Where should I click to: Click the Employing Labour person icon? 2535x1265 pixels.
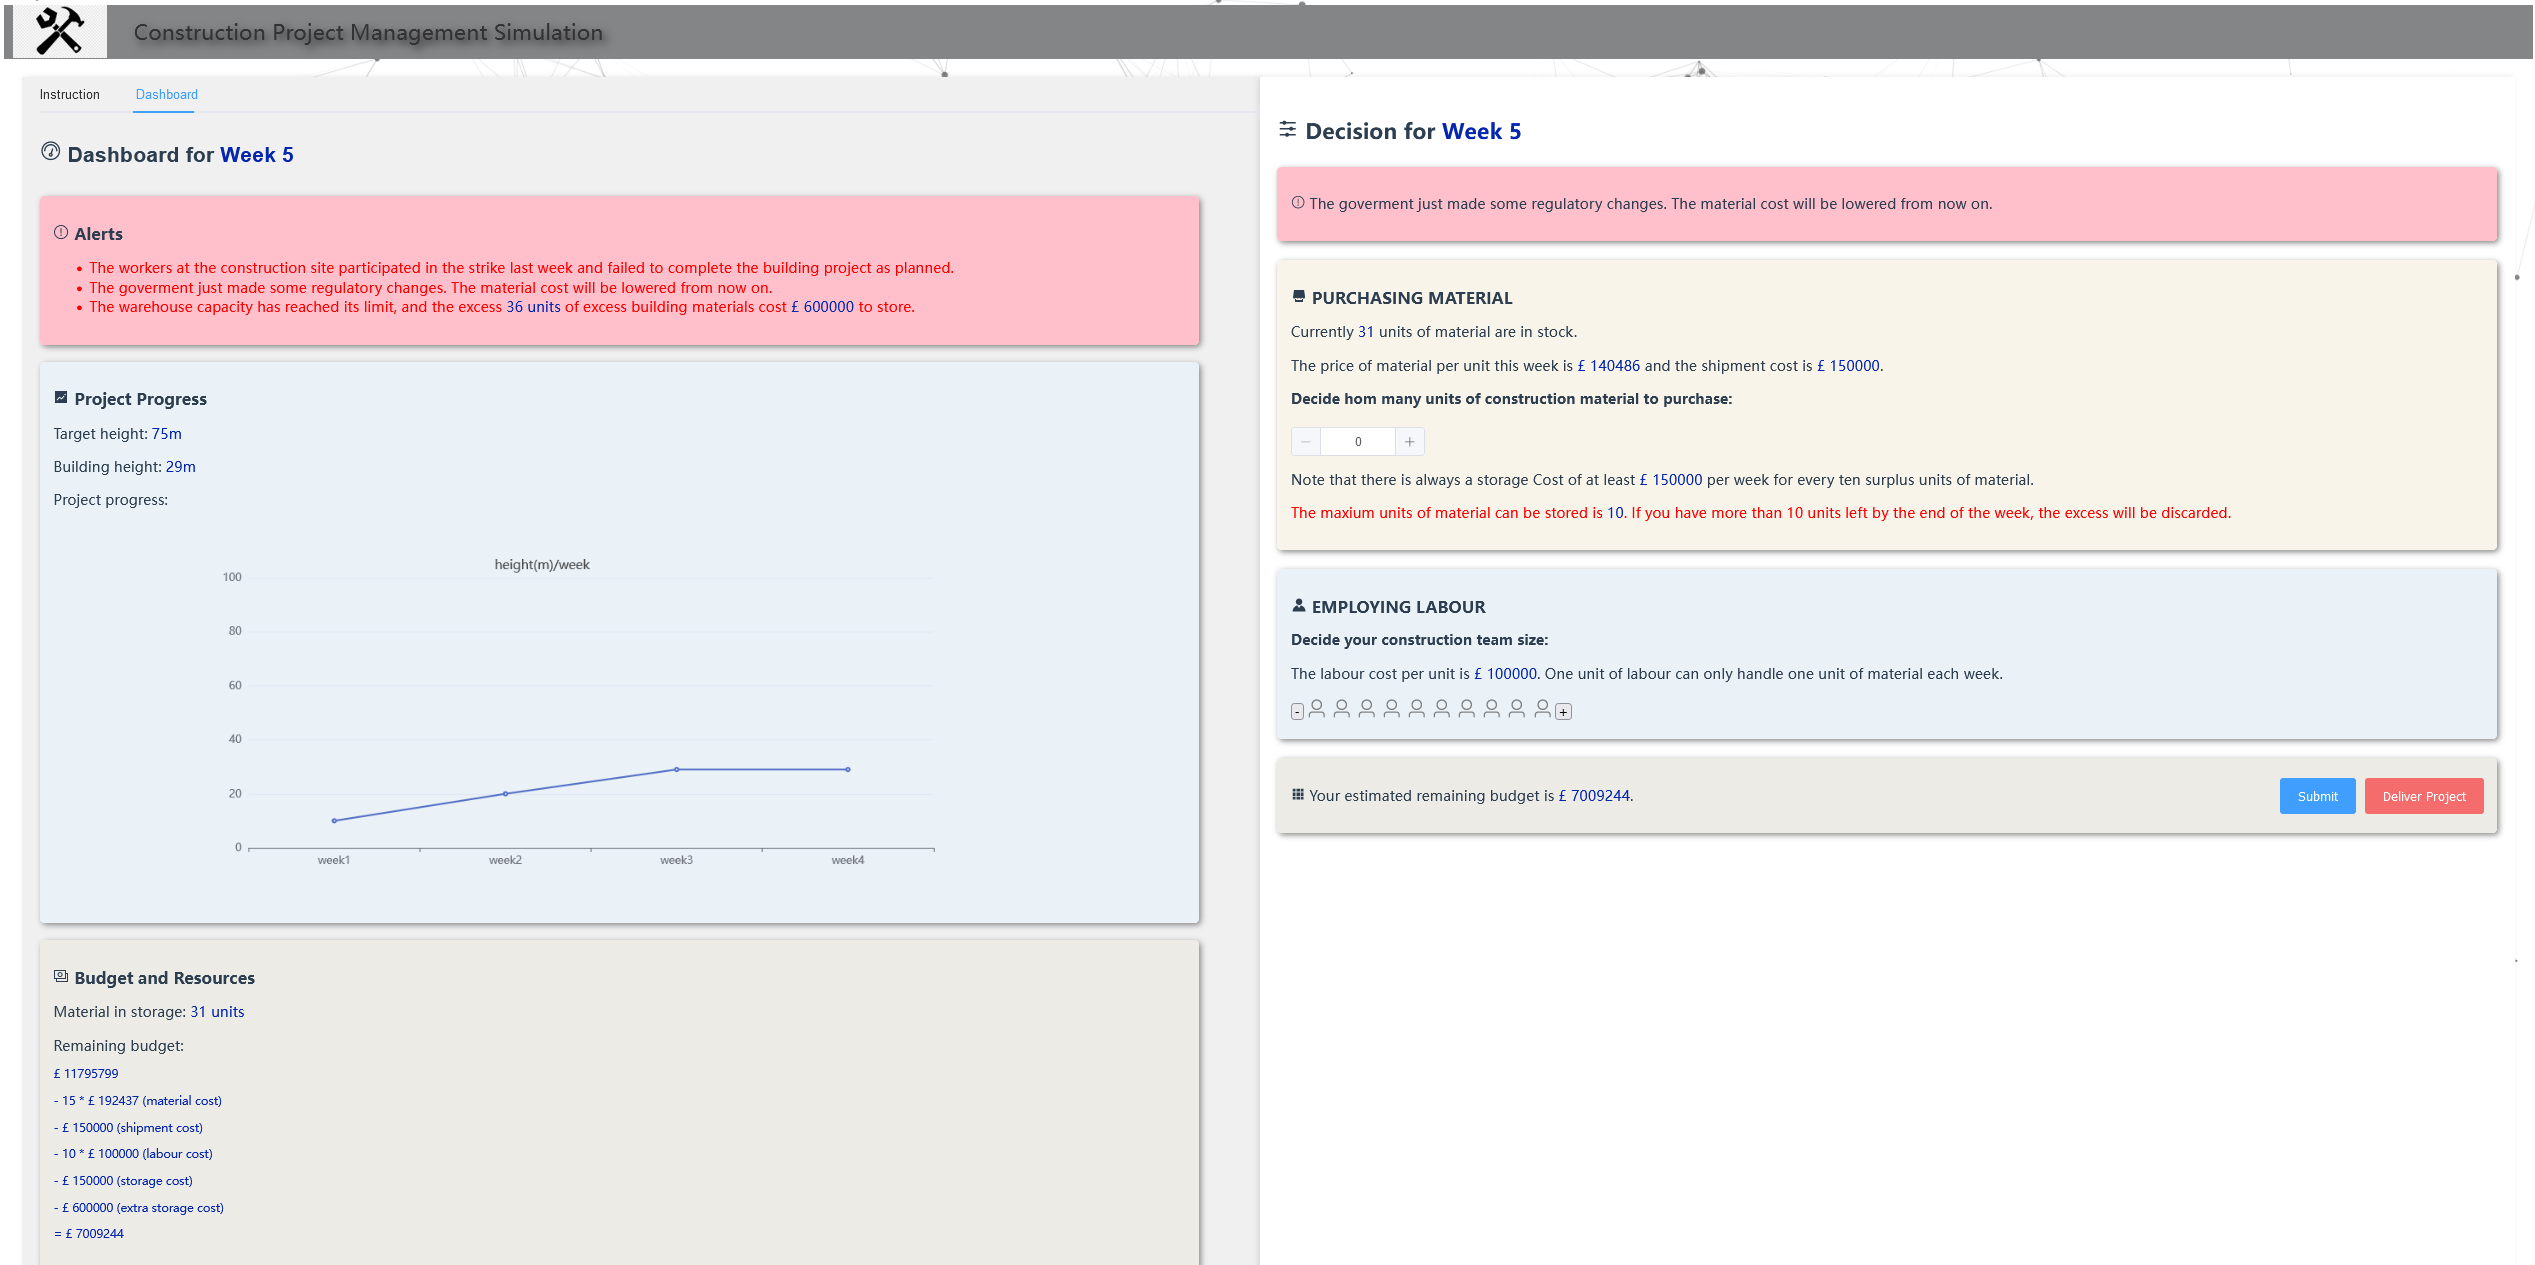(1299, 606)
